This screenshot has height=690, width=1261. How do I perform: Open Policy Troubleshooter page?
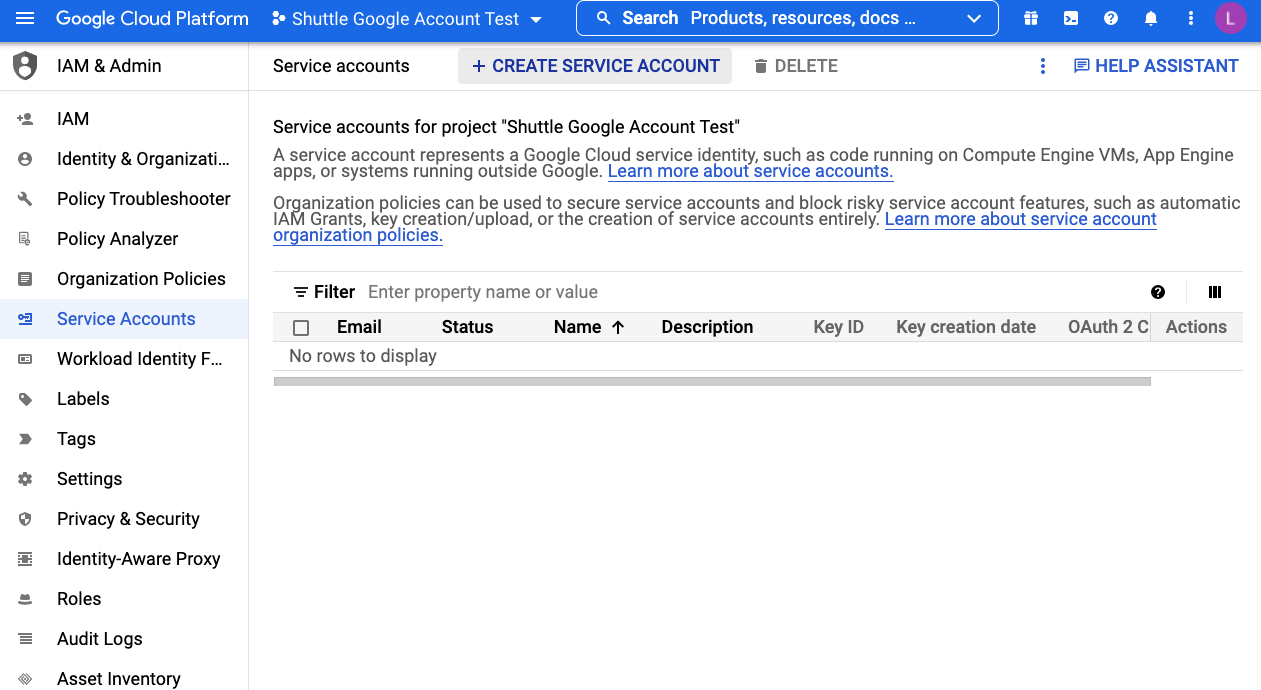coord(144,199)
